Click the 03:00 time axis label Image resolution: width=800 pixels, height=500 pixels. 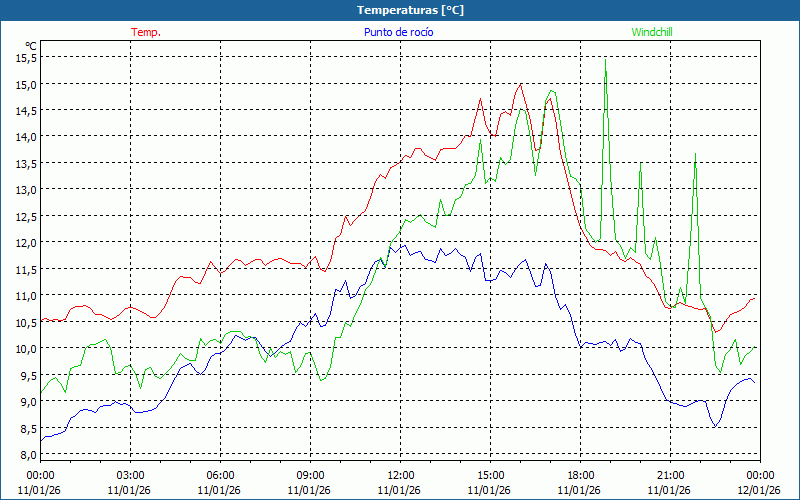tap(130, 475)
